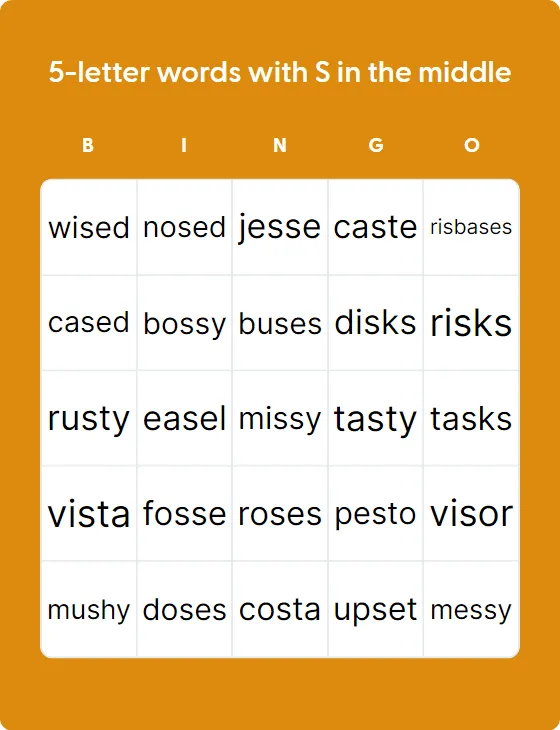Select the 'visor' cell
The height and width of the screenshot is (730, 560).
[x=471, y=514]
